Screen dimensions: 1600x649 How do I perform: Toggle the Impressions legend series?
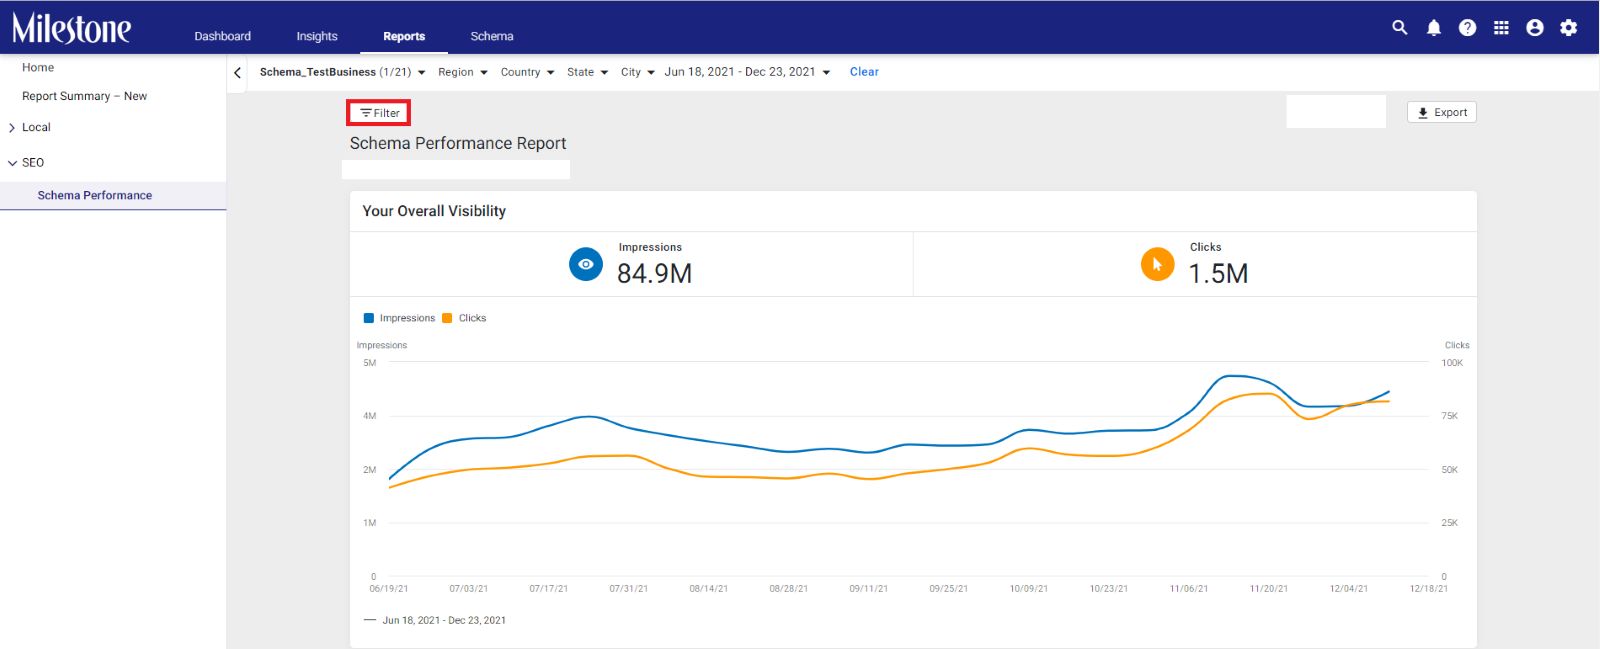coord(399,318)
